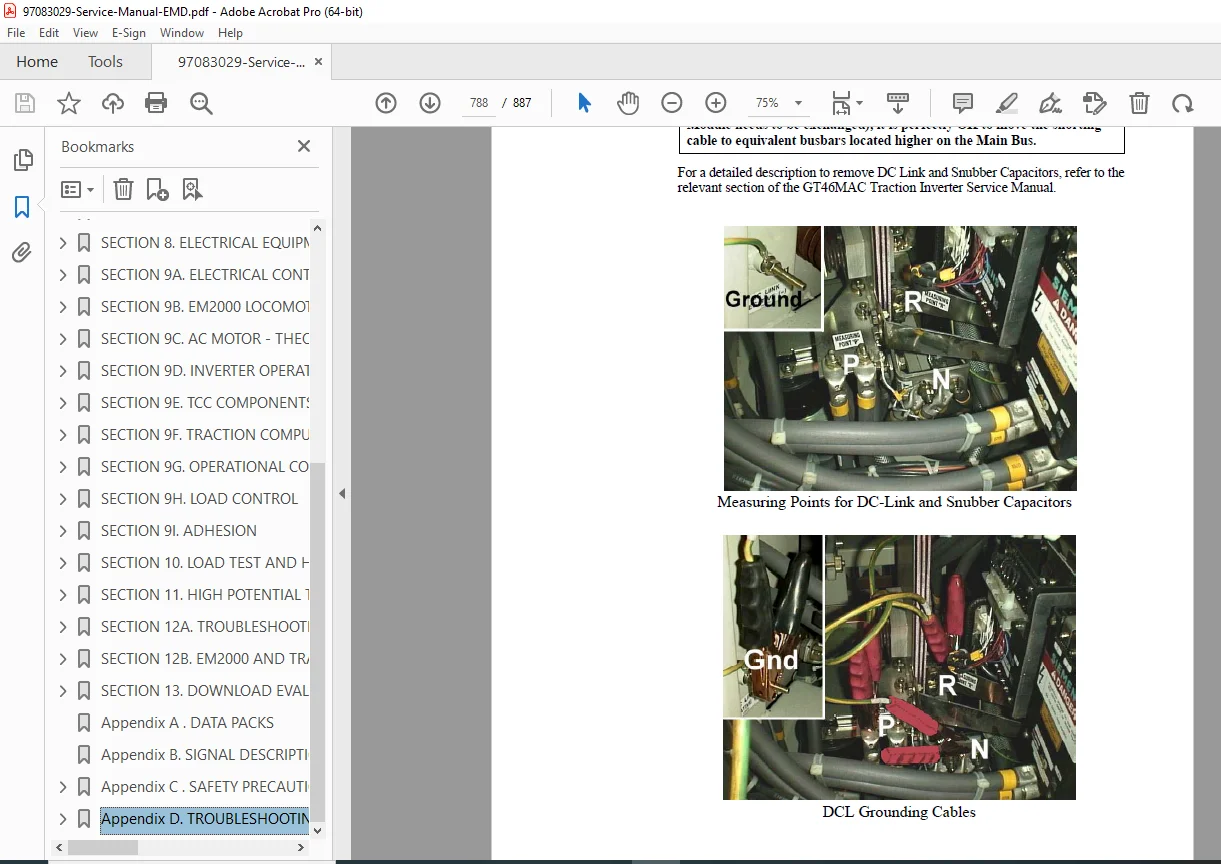Click the page number 788 field
The image size is (1221, 864).
click(x=479, y=103)
